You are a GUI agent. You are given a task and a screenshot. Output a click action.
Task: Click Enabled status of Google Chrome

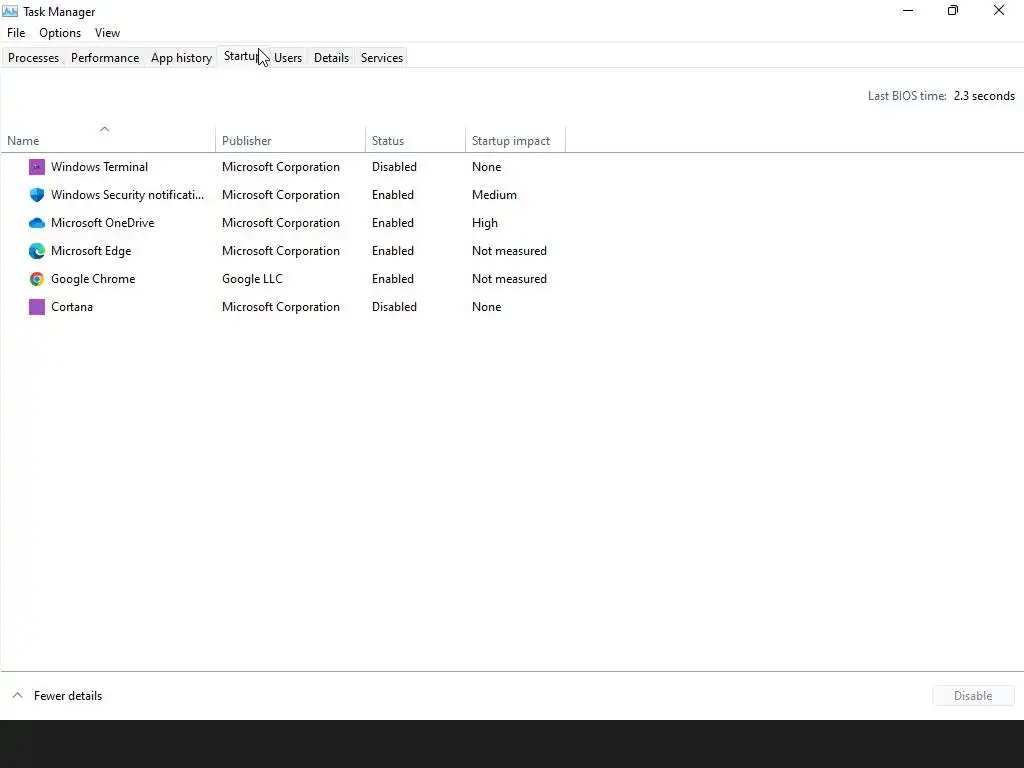392,279
